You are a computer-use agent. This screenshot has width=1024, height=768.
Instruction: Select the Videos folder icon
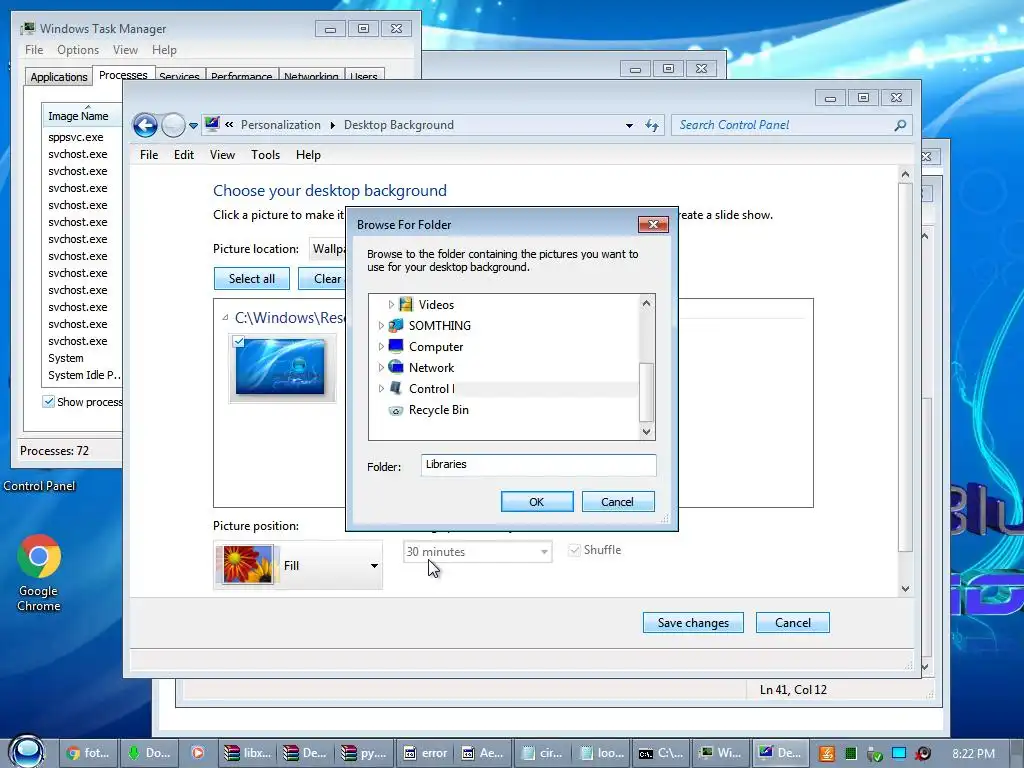tap(406, 304)
